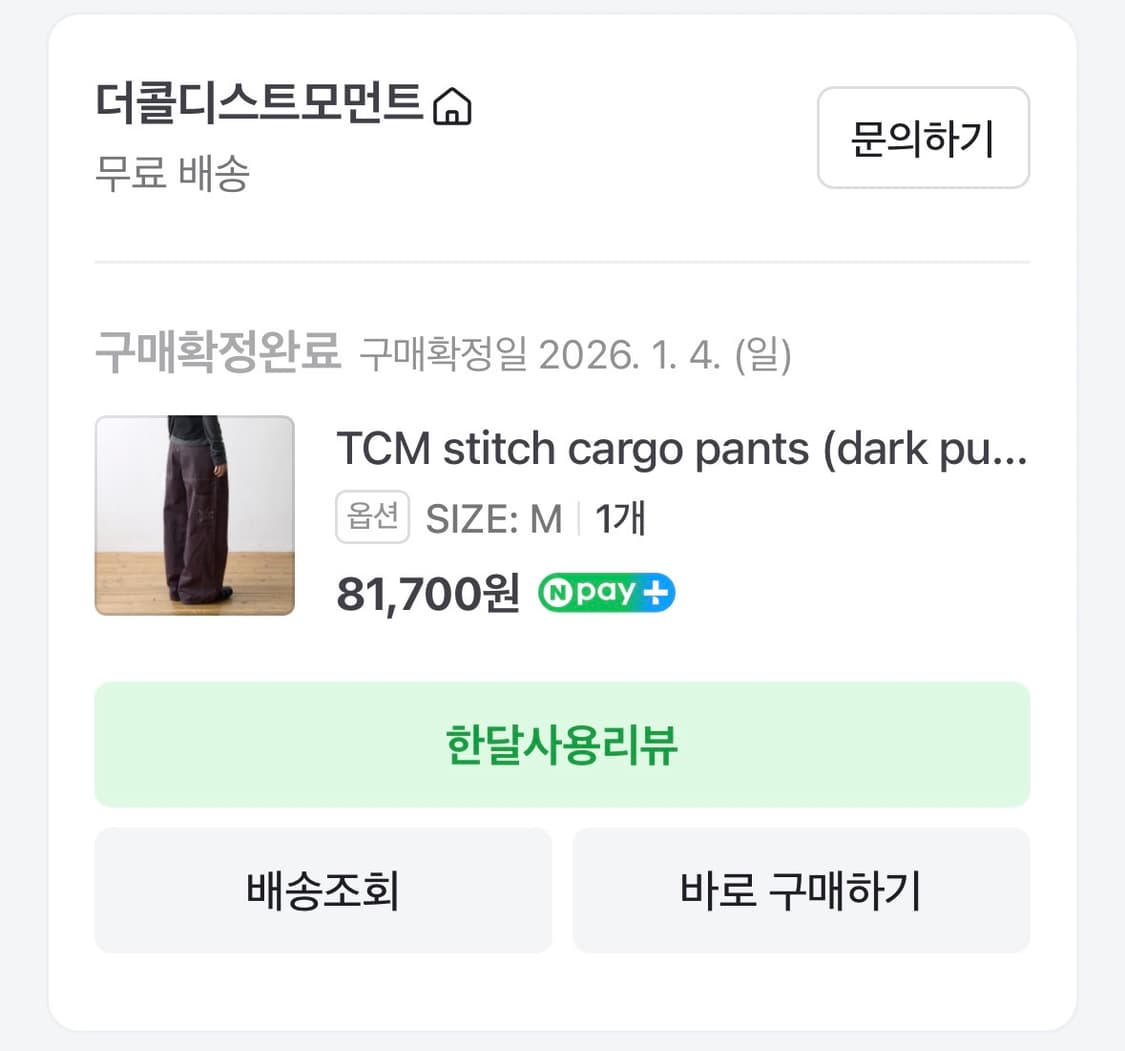Tap the order card background area
This screenshot has width=1125, height=1051.
[562, 990]
